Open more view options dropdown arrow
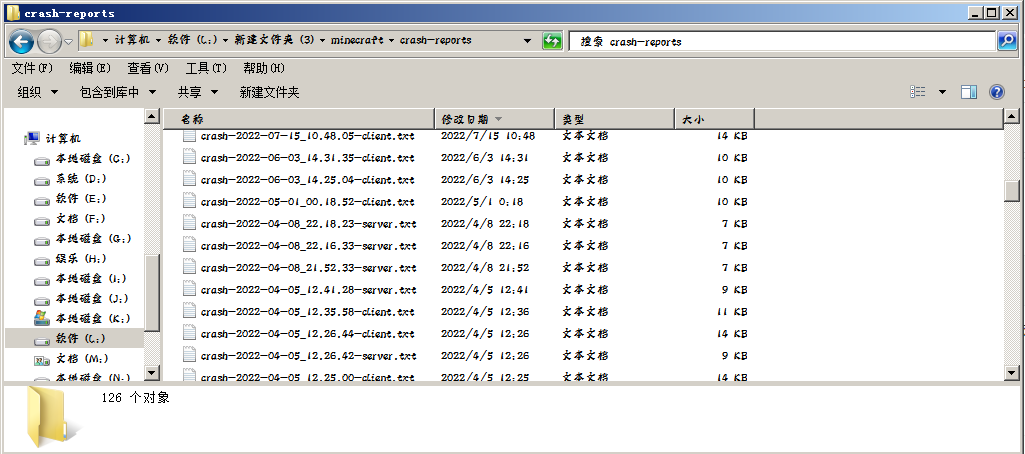The width and height of the screenshot is (1025, 454). (942, 92)
